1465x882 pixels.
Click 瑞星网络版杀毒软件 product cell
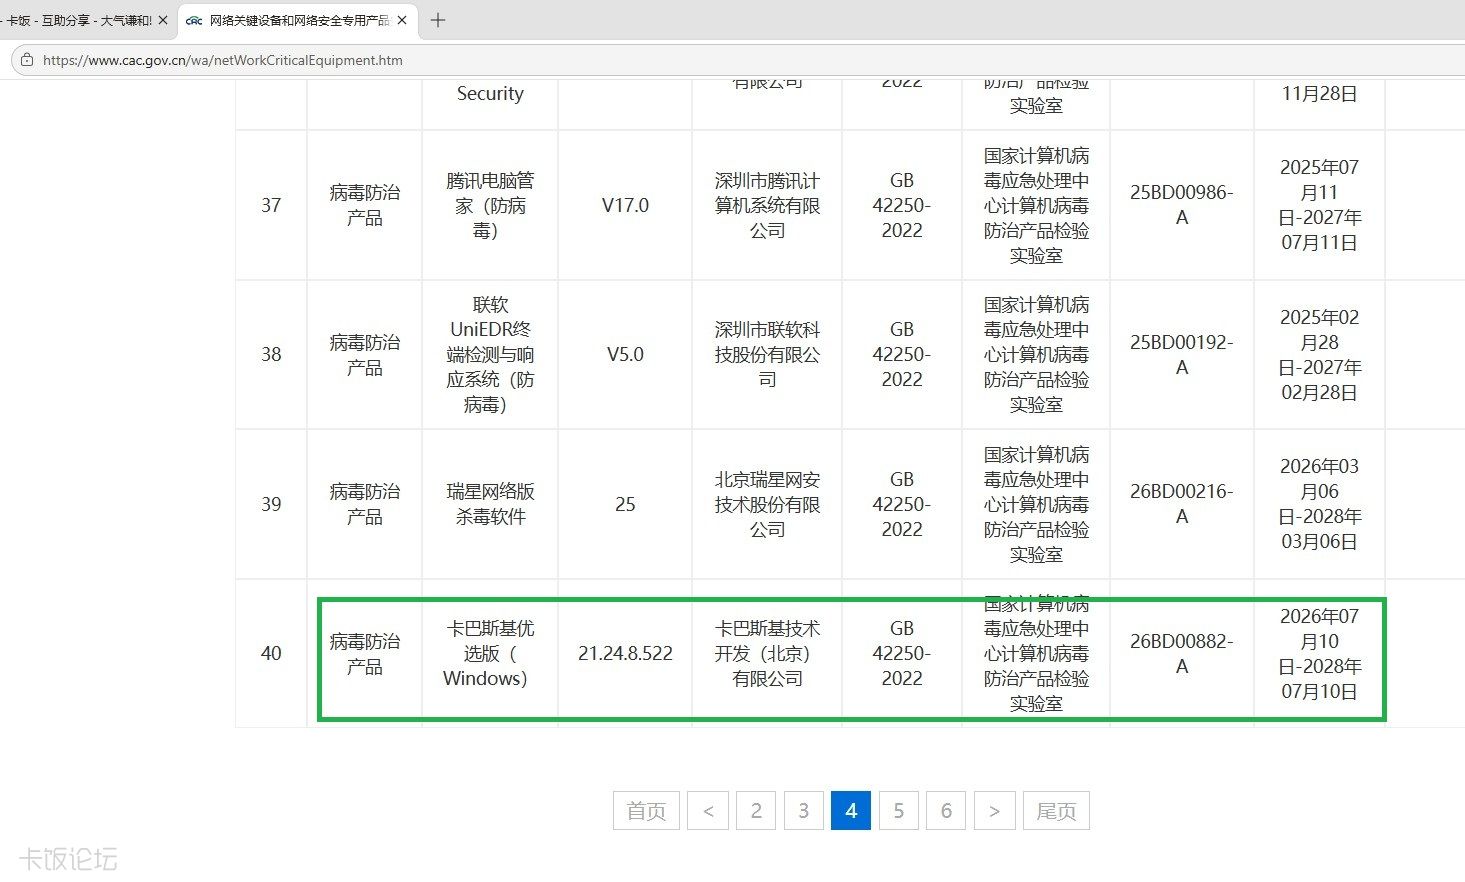tap(490, 504)
